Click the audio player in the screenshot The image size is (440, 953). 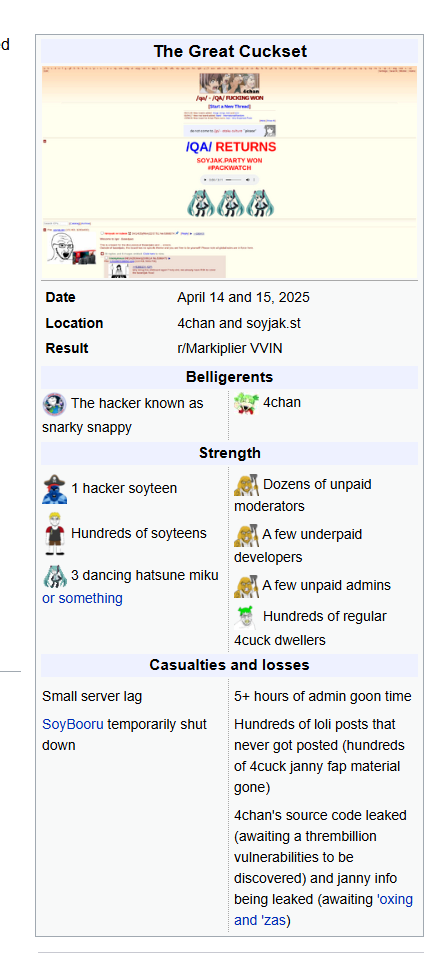(230, 180)
